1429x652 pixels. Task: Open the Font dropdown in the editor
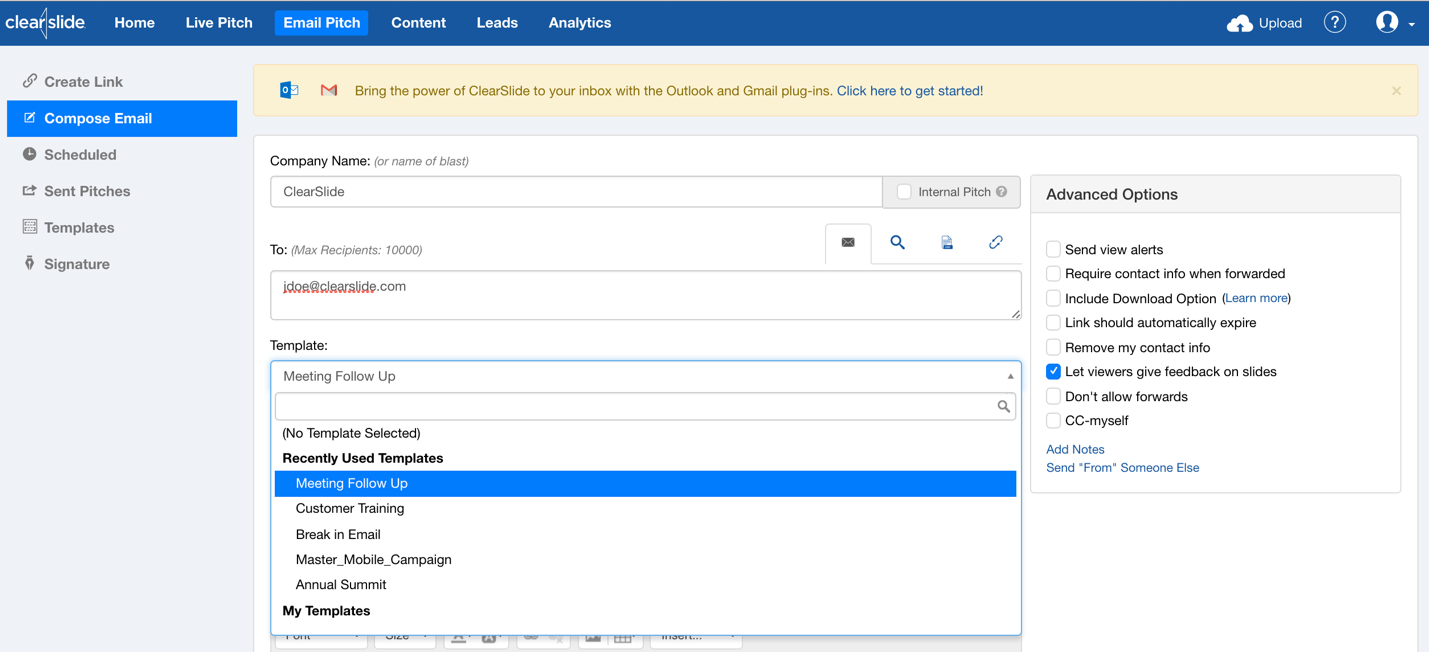coord(320,634)
